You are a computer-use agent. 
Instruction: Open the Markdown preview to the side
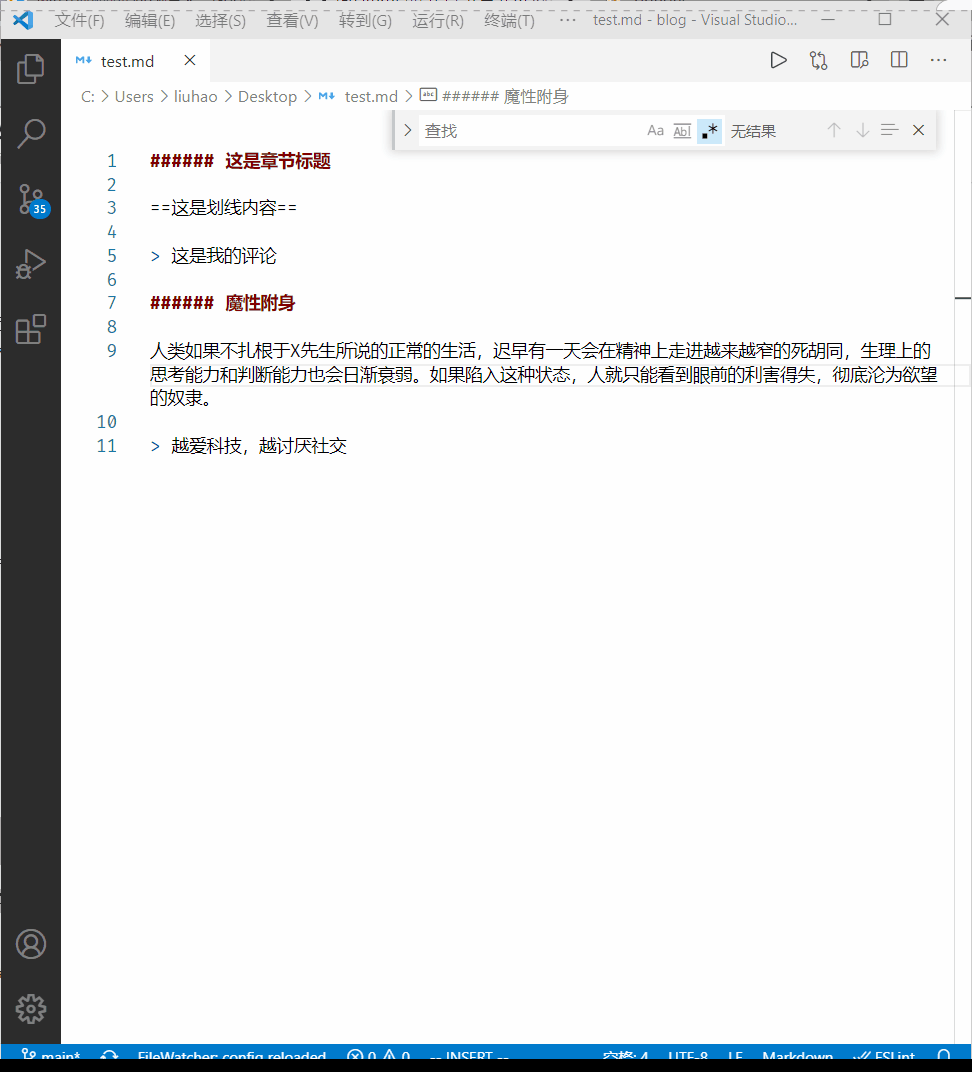[x=859, y=60]
